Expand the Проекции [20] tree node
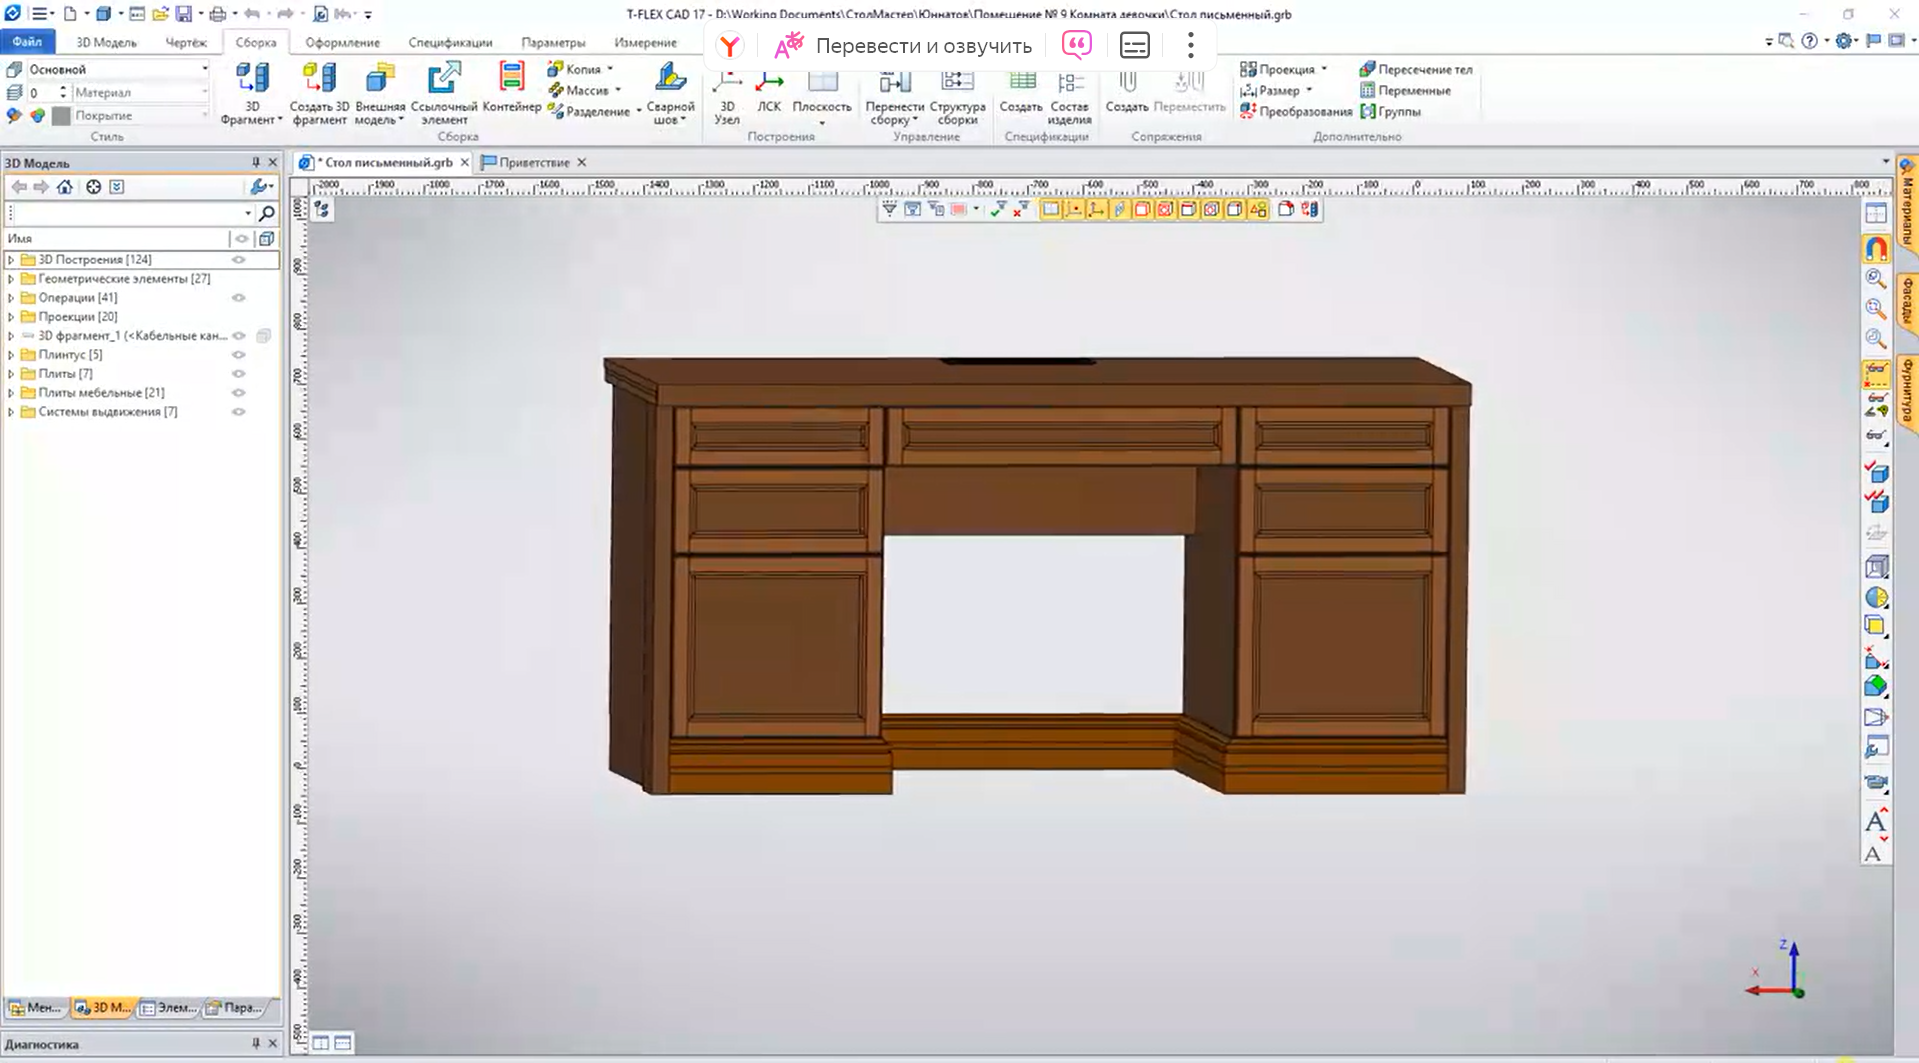The width and height of the screenshot is (1919, 1063). pos(11,317)
